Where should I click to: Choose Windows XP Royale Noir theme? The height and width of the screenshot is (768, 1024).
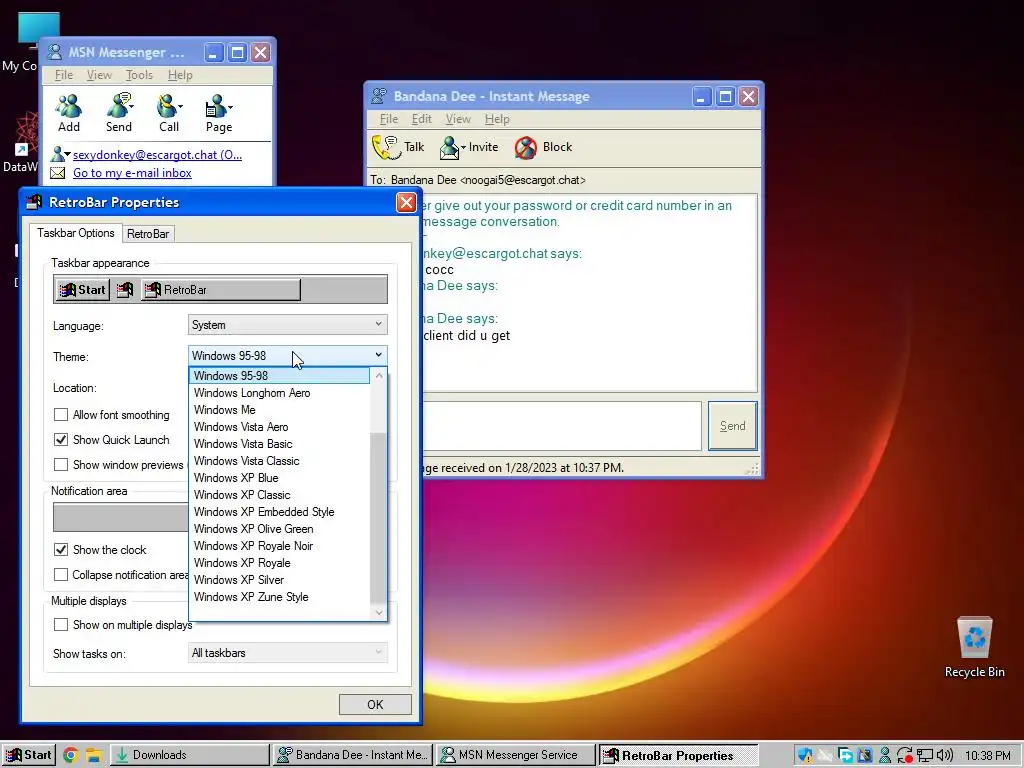click(x=280, y=545)
